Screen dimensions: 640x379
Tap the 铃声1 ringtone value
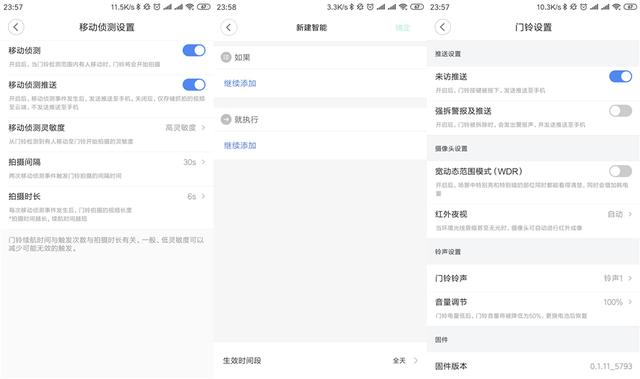[613, 278]
